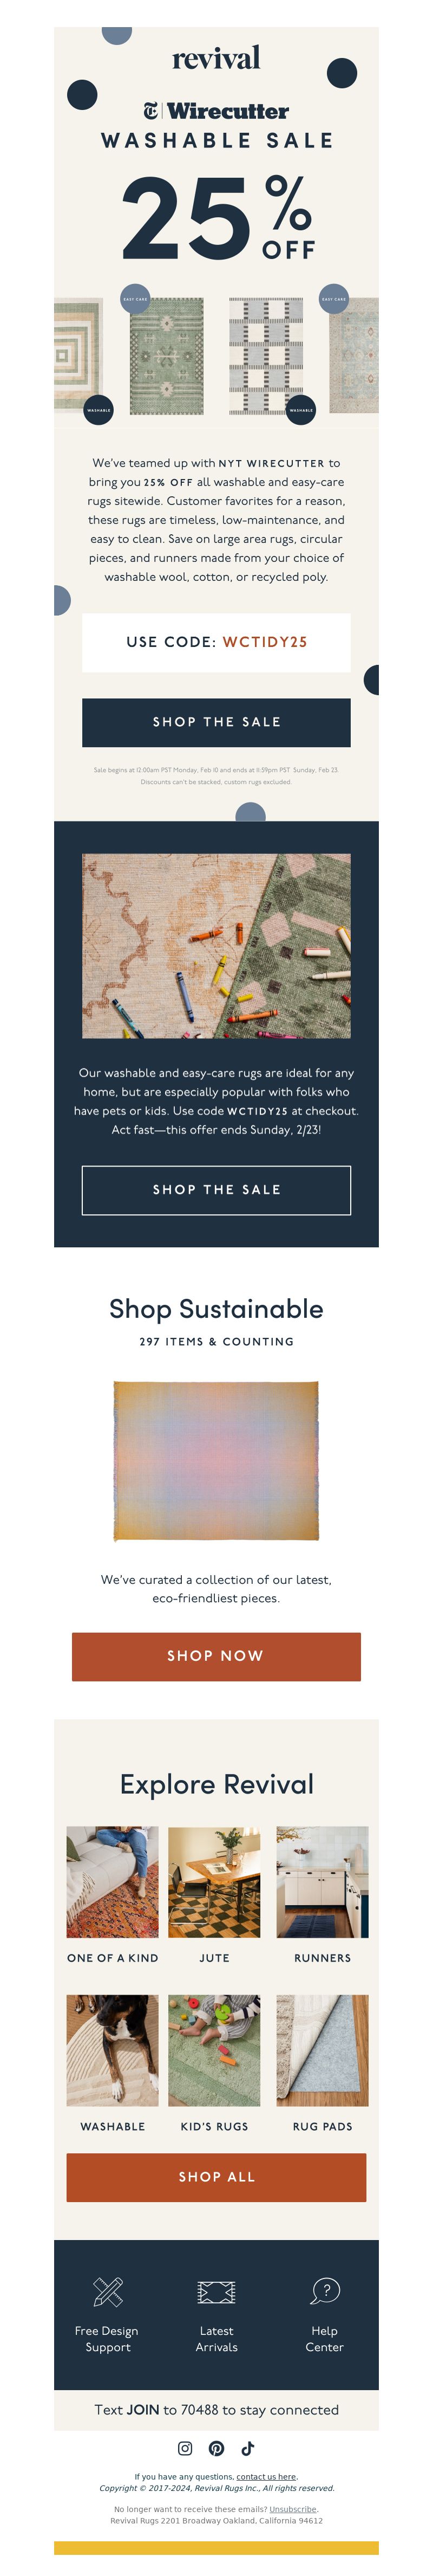
Task: Open the JUTE category thumbnail
Action: 214,1881
